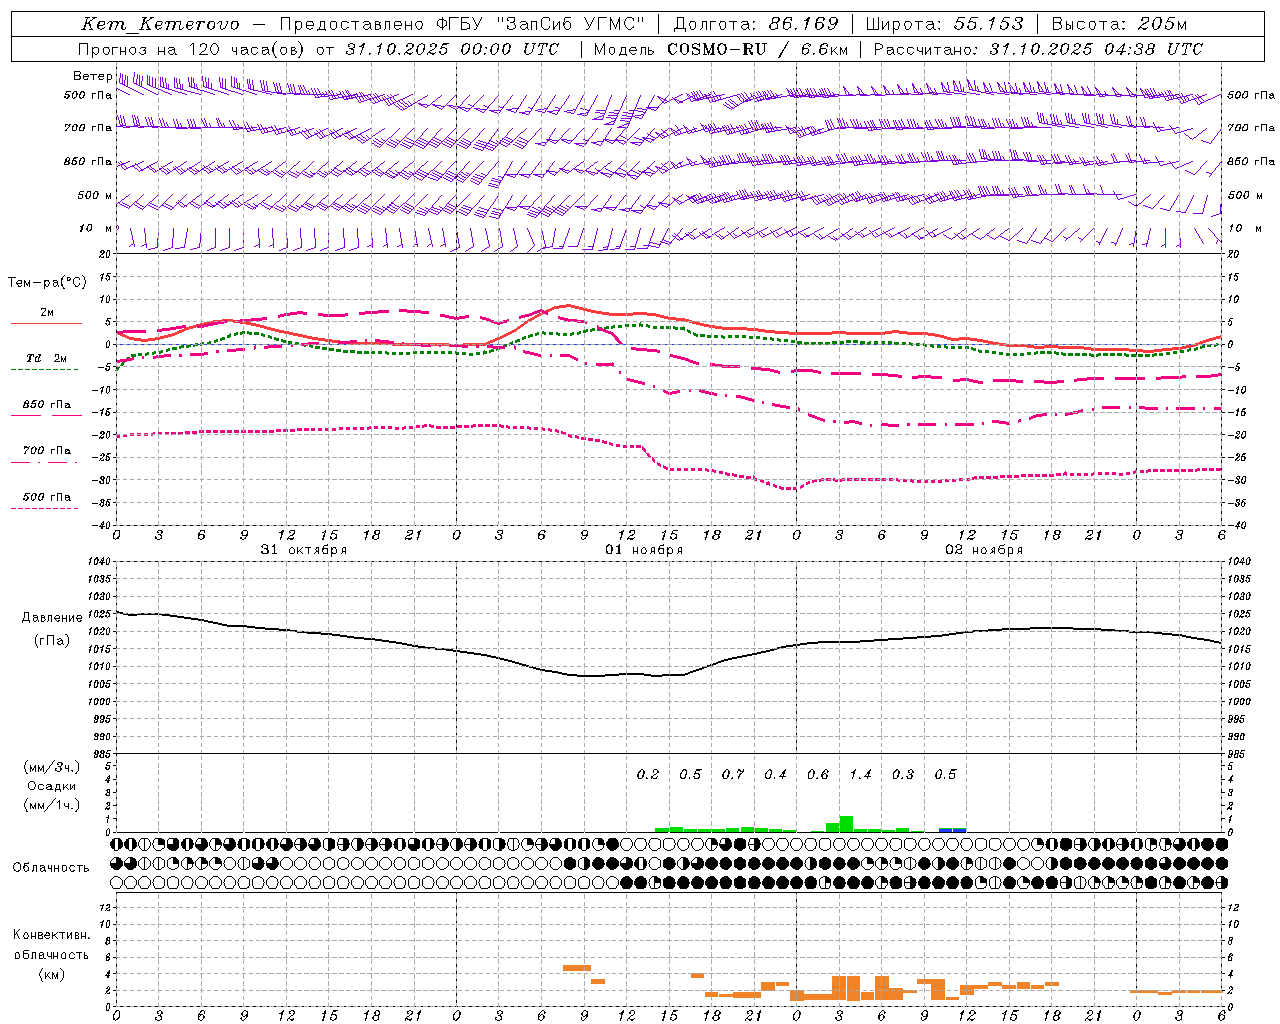
Task: Select the text Предоставлено ФГБУ "ЗапСиб УГМС"
Action: pyautogui.click(x=464, y=24)
